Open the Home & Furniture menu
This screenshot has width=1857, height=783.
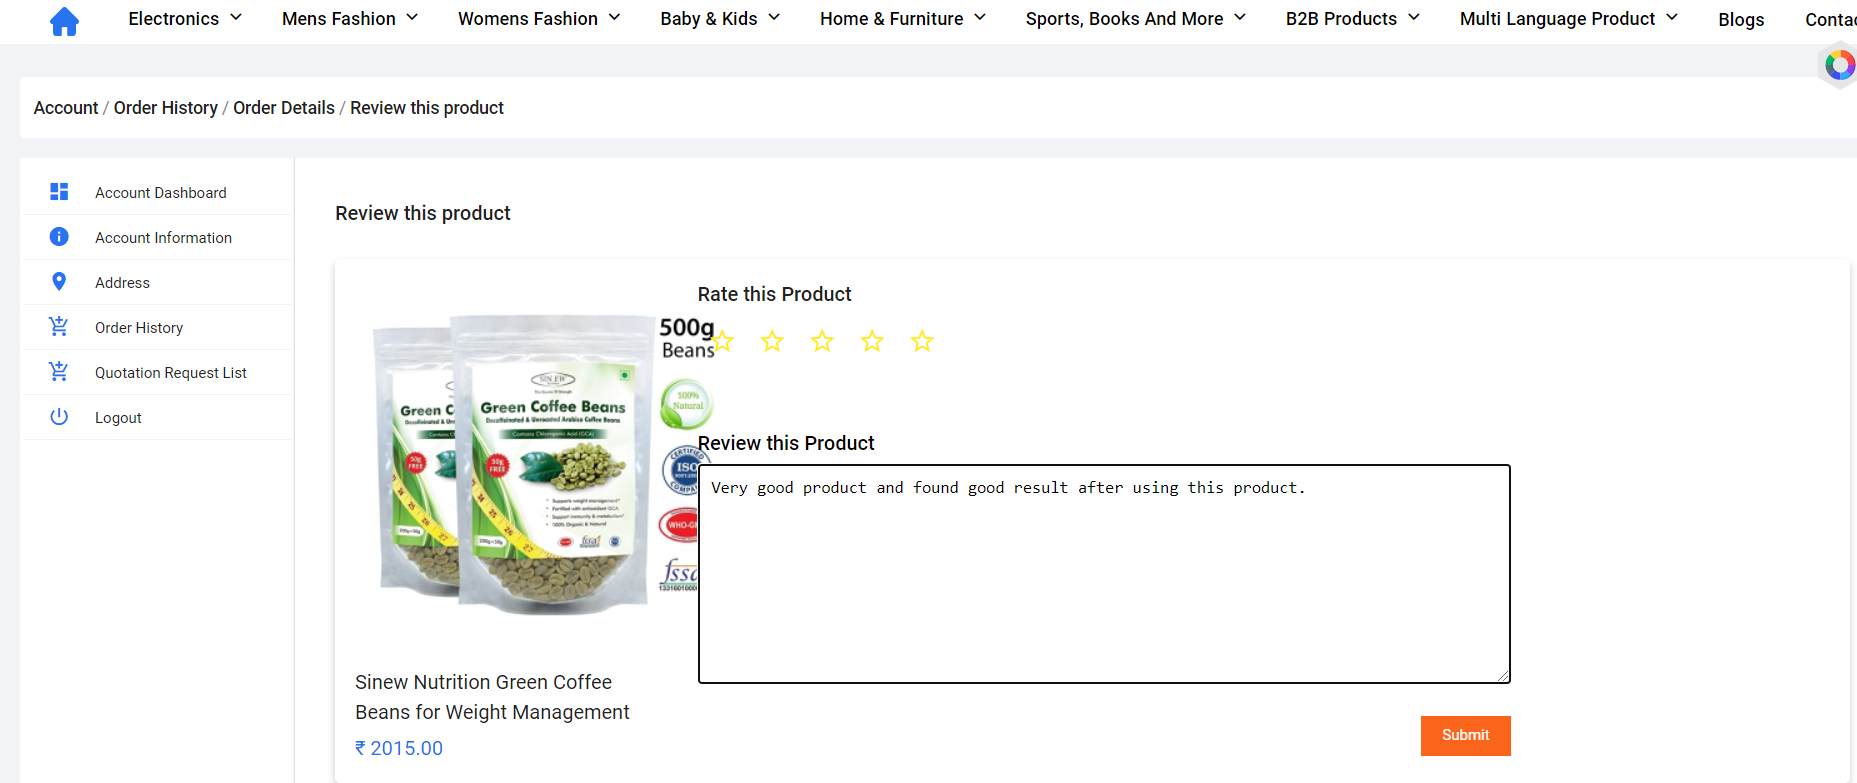click(903, 19)
